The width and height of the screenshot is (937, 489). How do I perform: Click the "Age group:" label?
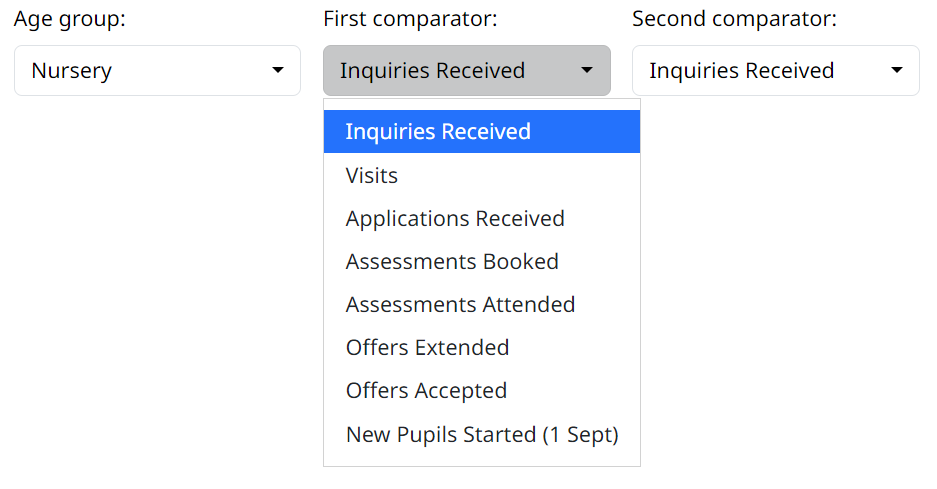tap(70, 19)
